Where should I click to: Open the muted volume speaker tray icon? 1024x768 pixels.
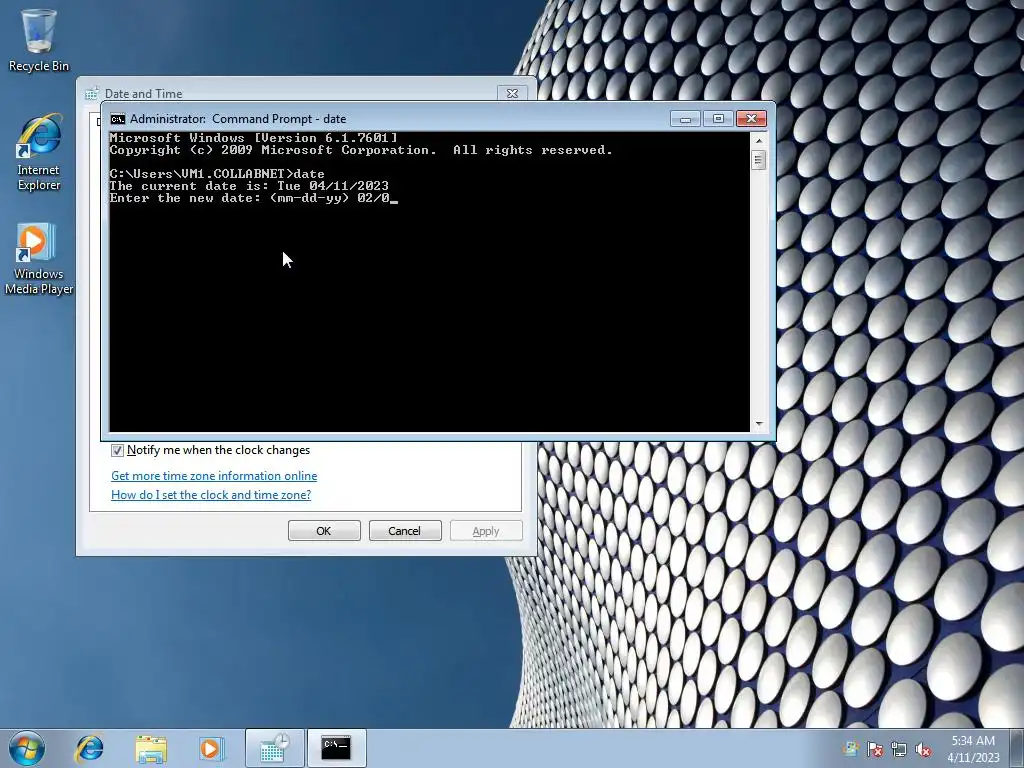point(923,750)
